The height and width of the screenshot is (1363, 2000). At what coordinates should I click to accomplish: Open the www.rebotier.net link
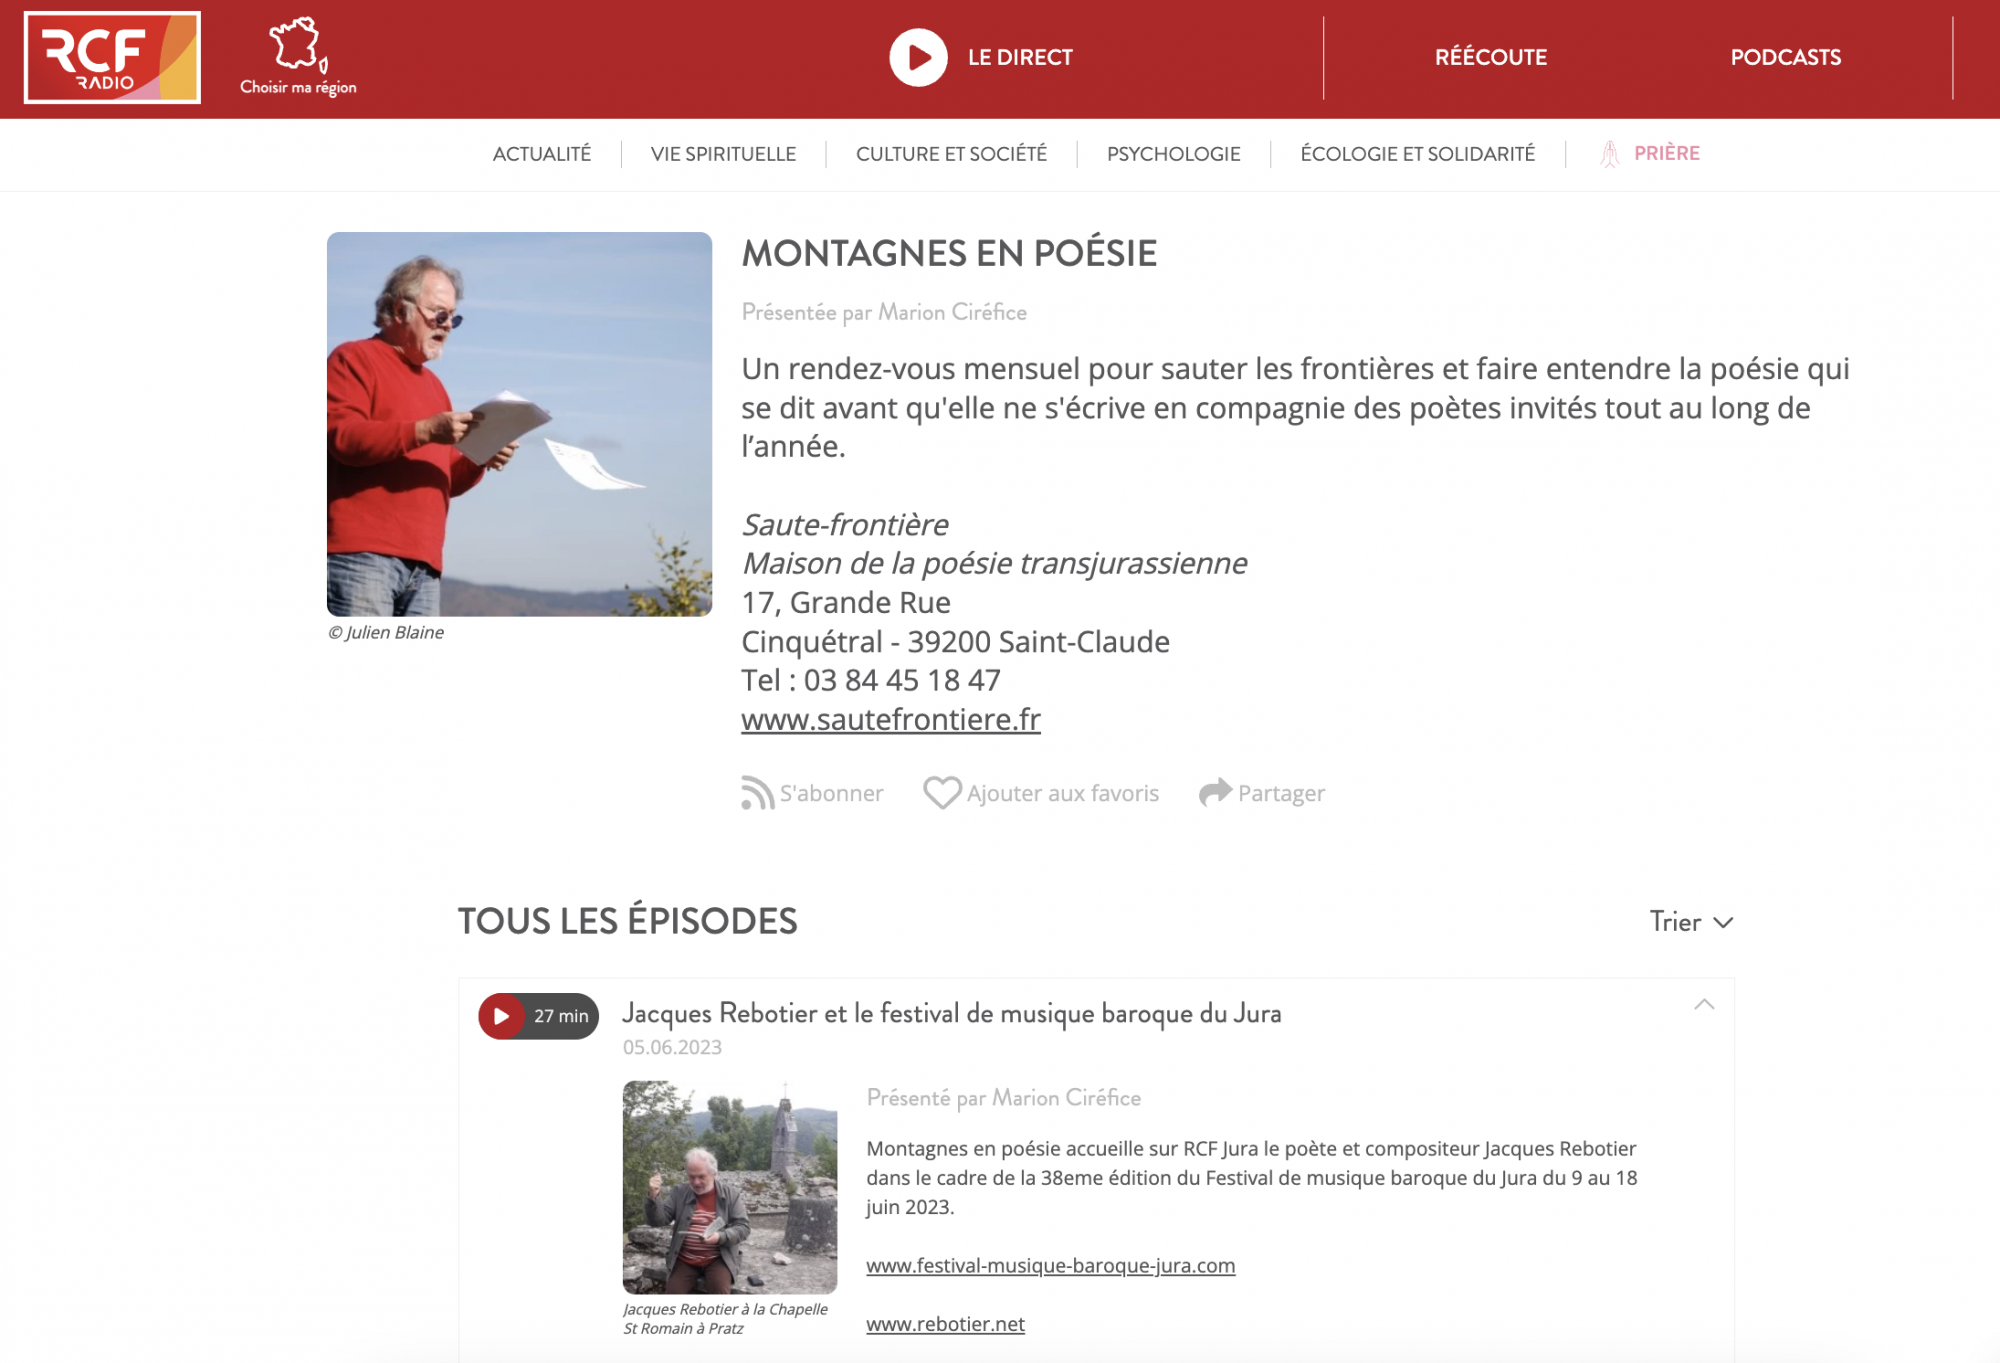(x=946, y=1324)
